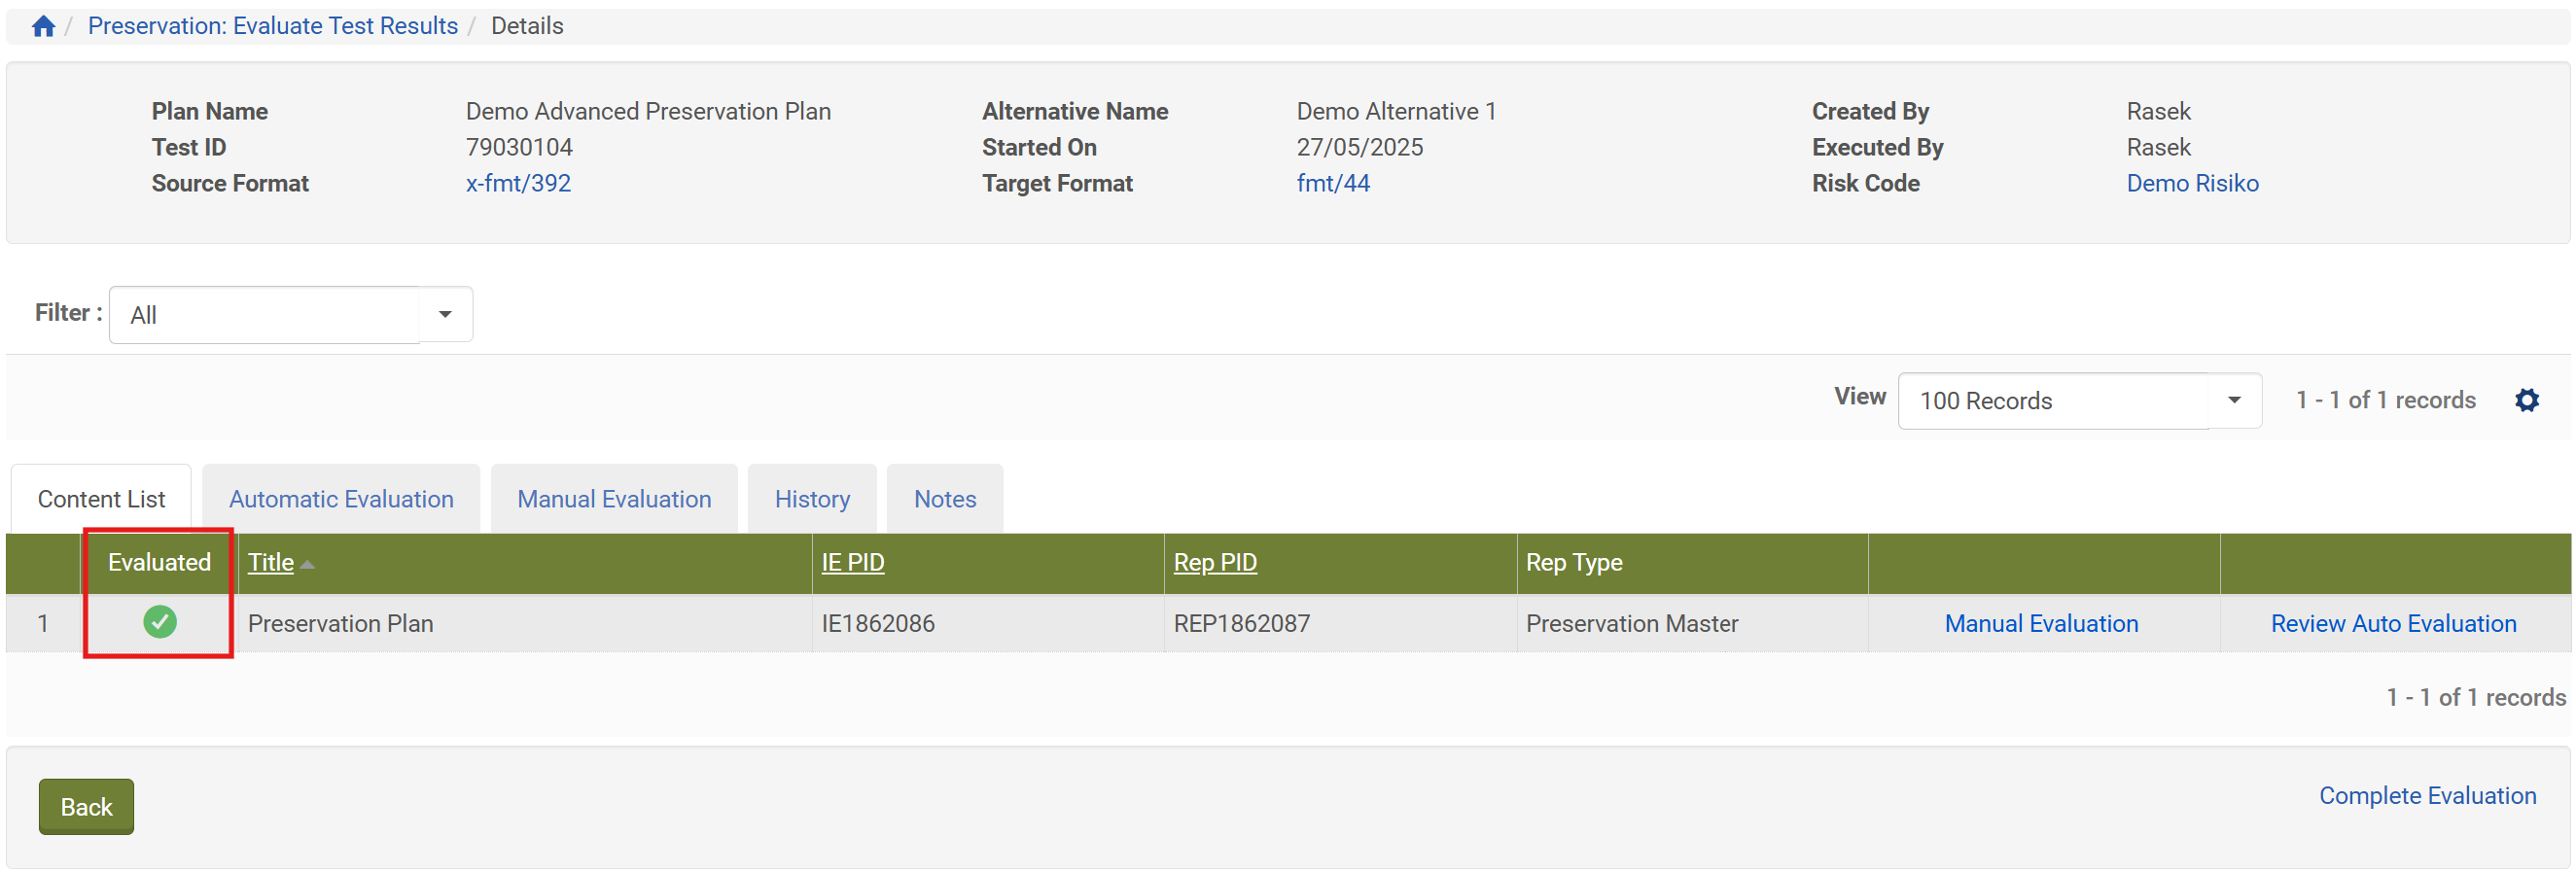Screen dimensions: 2576x872
Task: Show the History tab
Action: [812, 499]
